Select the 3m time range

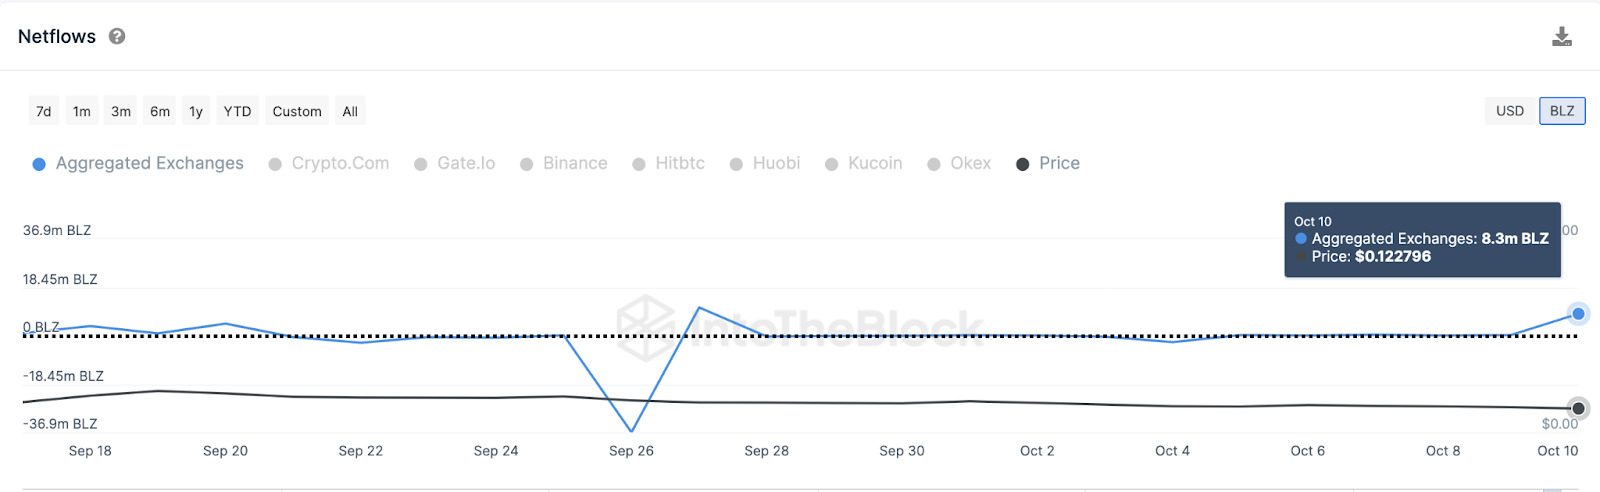point(121,111)
